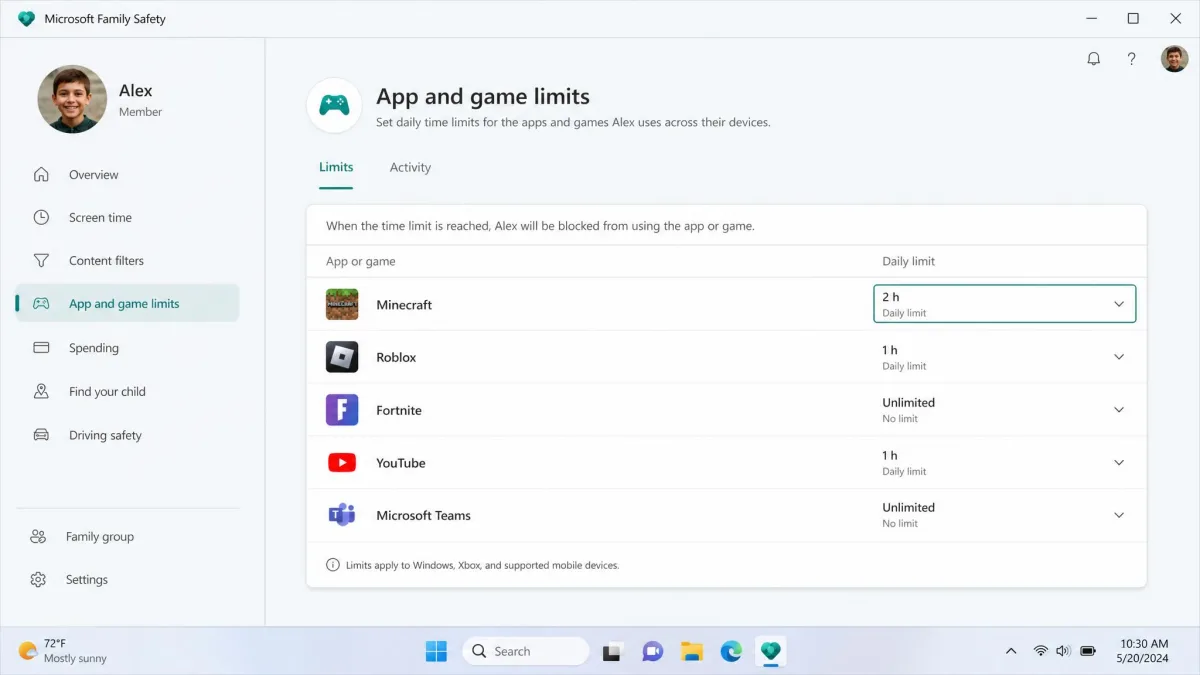Click the Roblox app name
Viewport: 1200px width, 675px height.
pyautogui.click(x=396, y=358)
